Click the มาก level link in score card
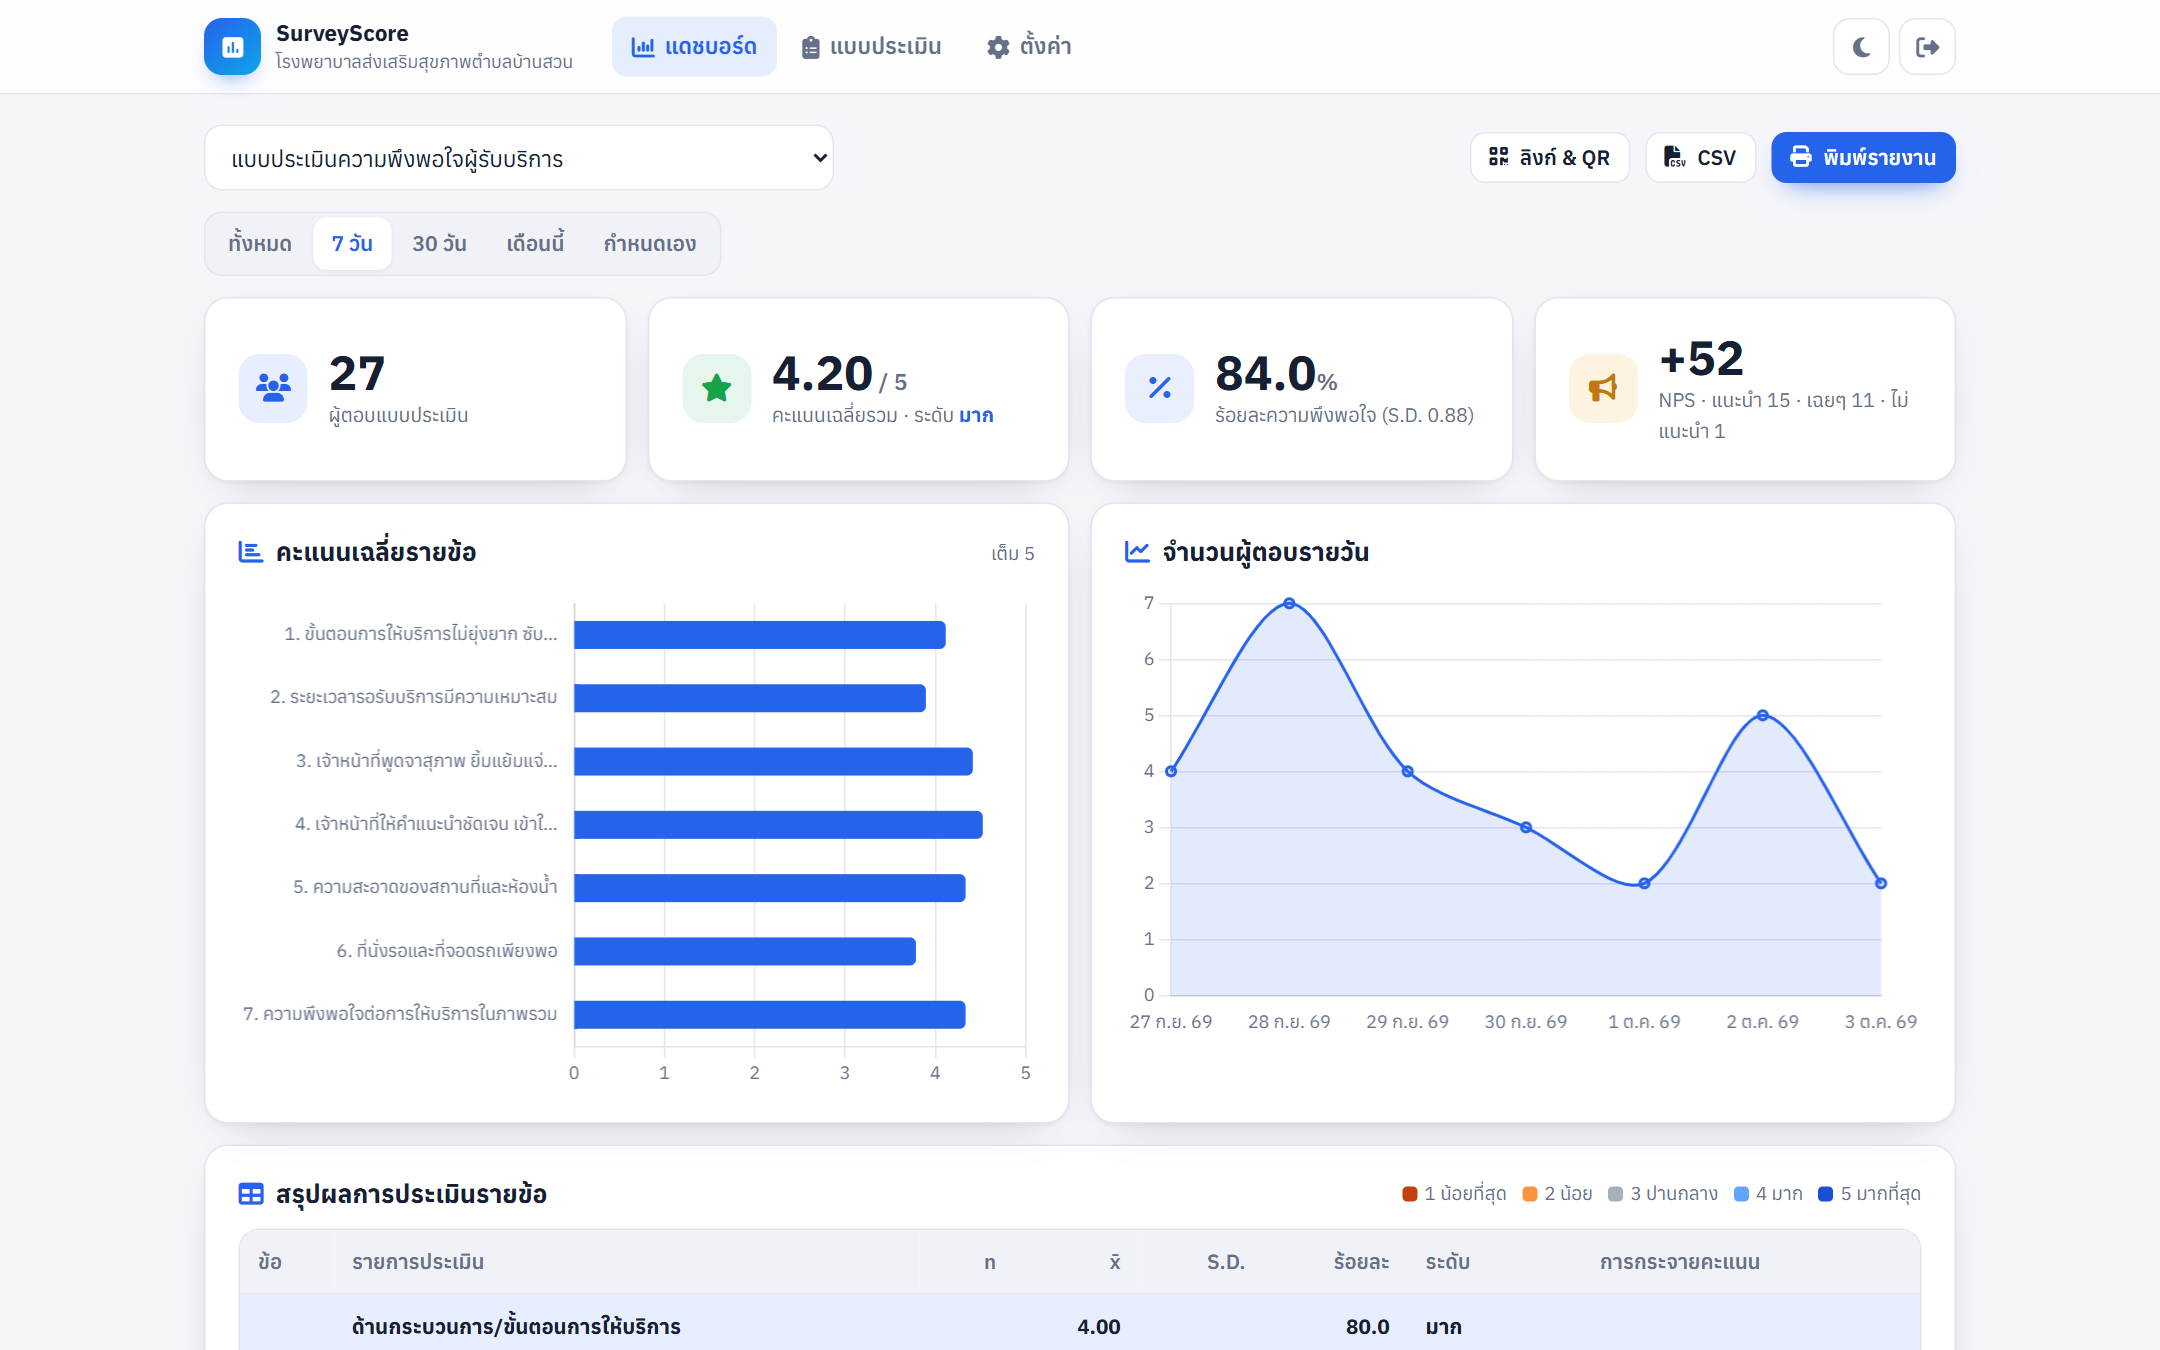 point(976,415)
